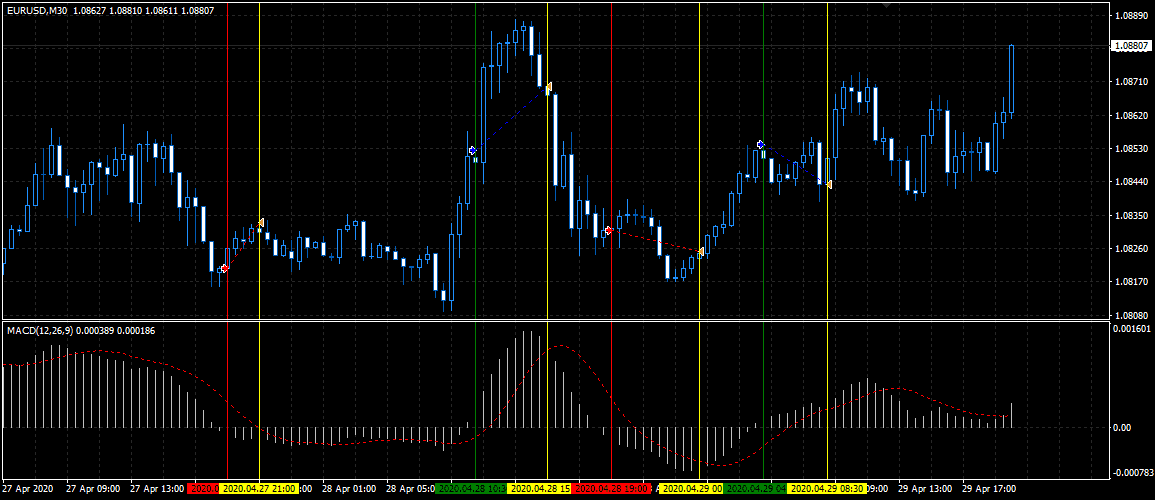Click the 1.08170 price scale label
Viewport: 1155px width, 500px height.
[x=1129, y=282]
